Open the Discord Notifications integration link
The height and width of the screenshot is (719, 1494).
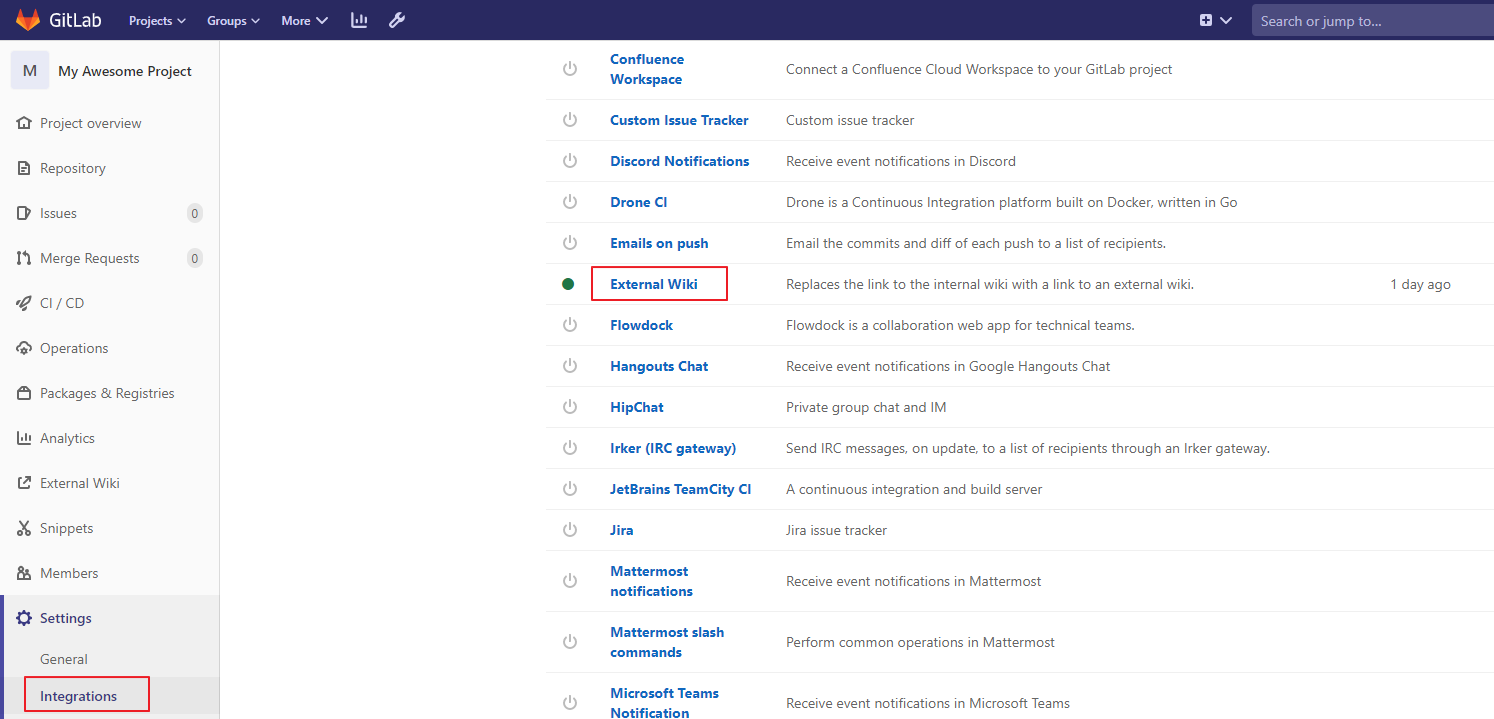[x=679, y=161]
